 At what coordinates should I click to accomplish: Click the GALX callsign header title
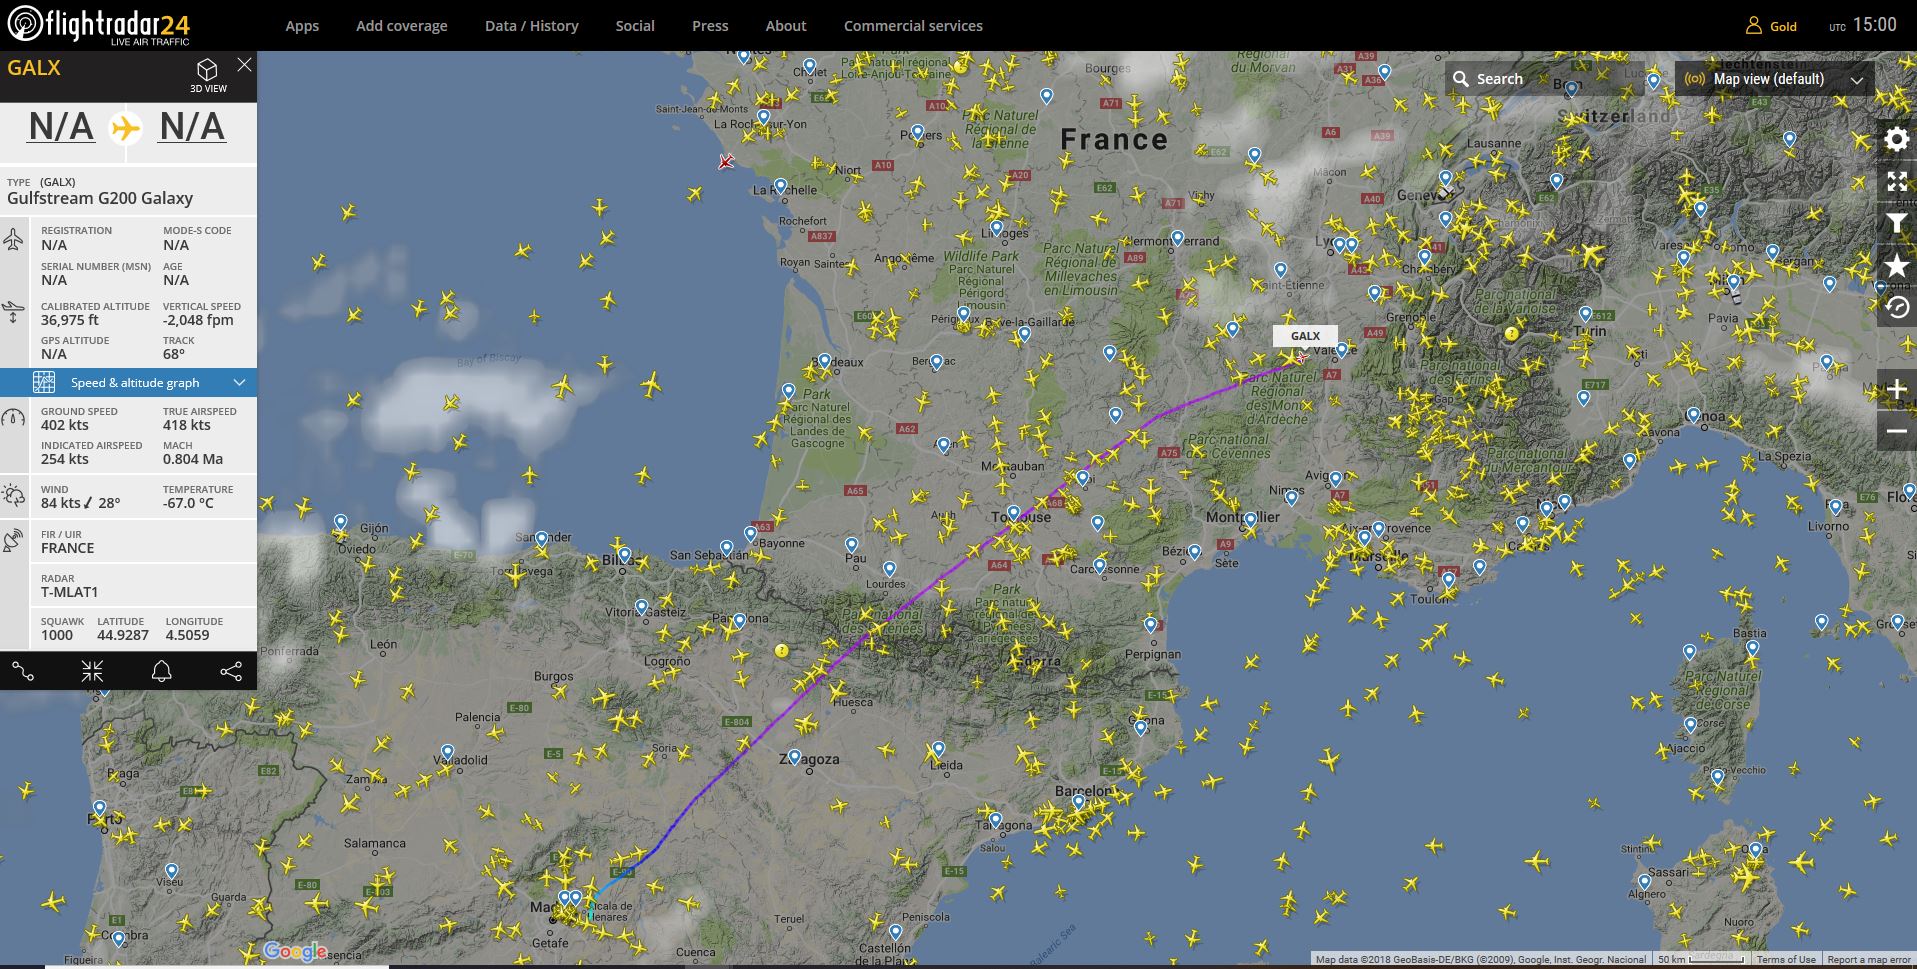pos(34,68)
